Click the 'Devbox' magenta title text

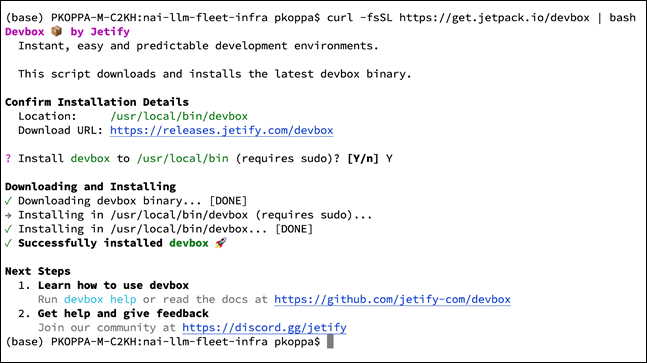point(24,32)
